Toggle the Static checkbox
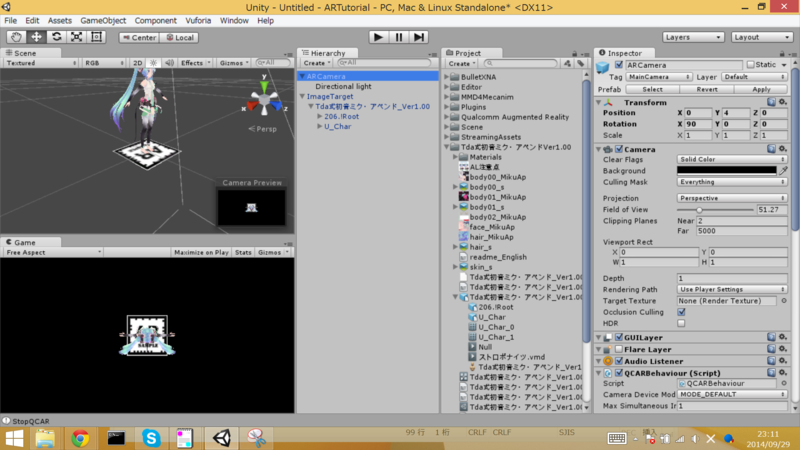Viewport: 800px width, 450px height. pyautogui.click(x=751, y=65)
